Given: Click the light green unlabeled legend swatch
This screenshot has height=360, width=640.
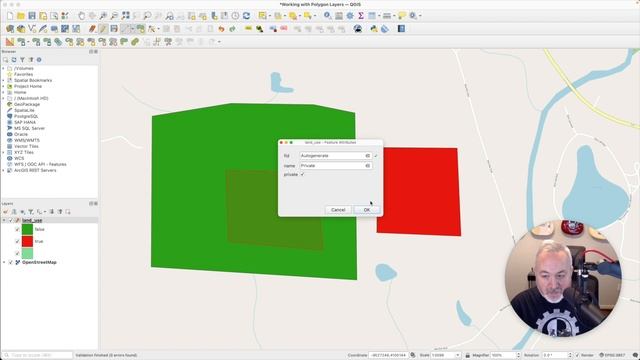Looking at the screenshot, I should click(x=27, y=253).
